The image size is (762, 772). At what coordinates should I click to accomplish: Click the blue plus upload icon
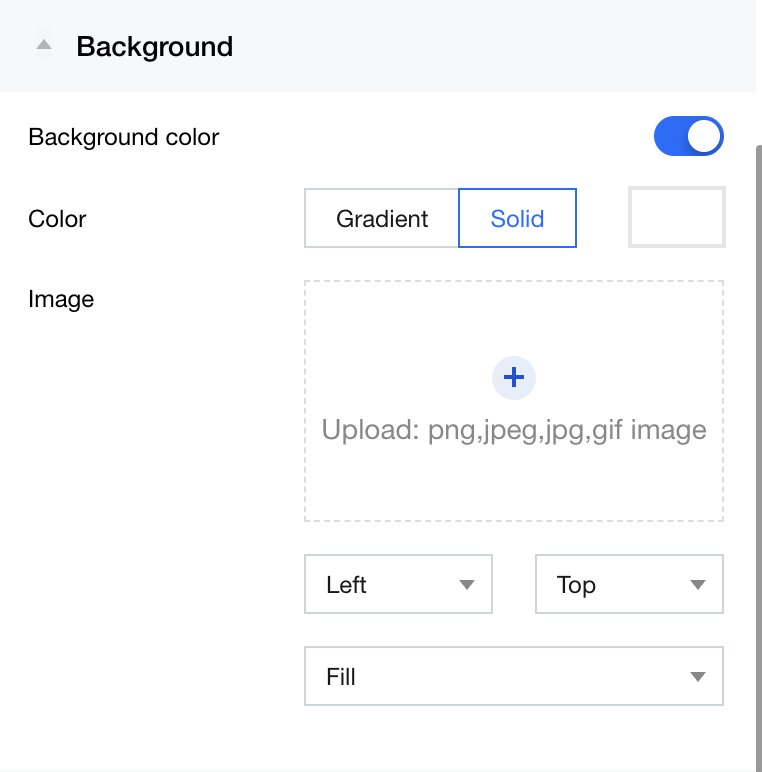click(x=514, y=377)
